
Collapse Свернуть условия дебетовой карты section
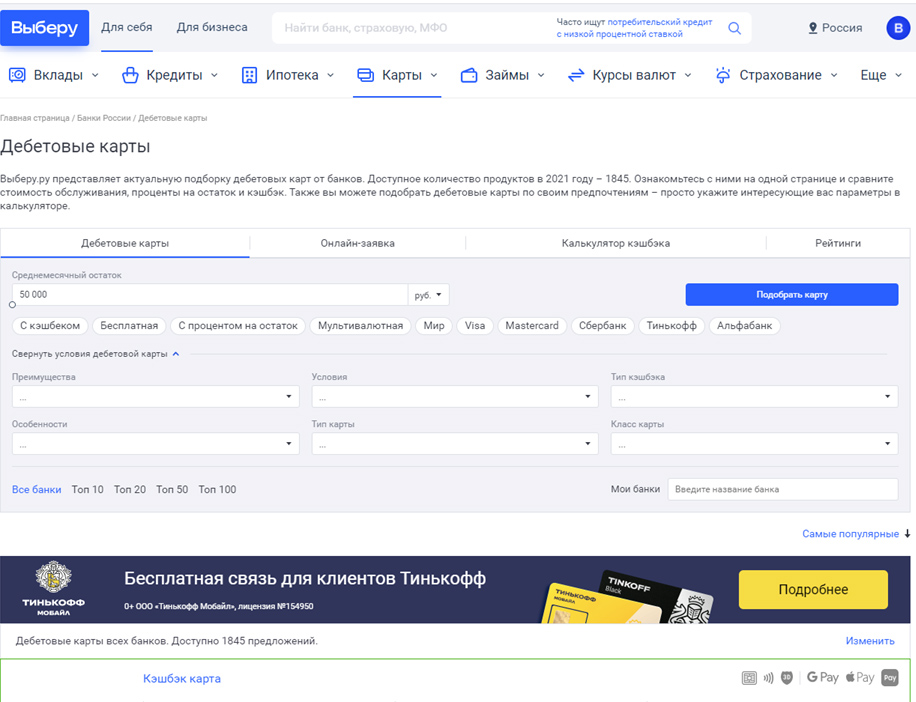coord(95,354)
